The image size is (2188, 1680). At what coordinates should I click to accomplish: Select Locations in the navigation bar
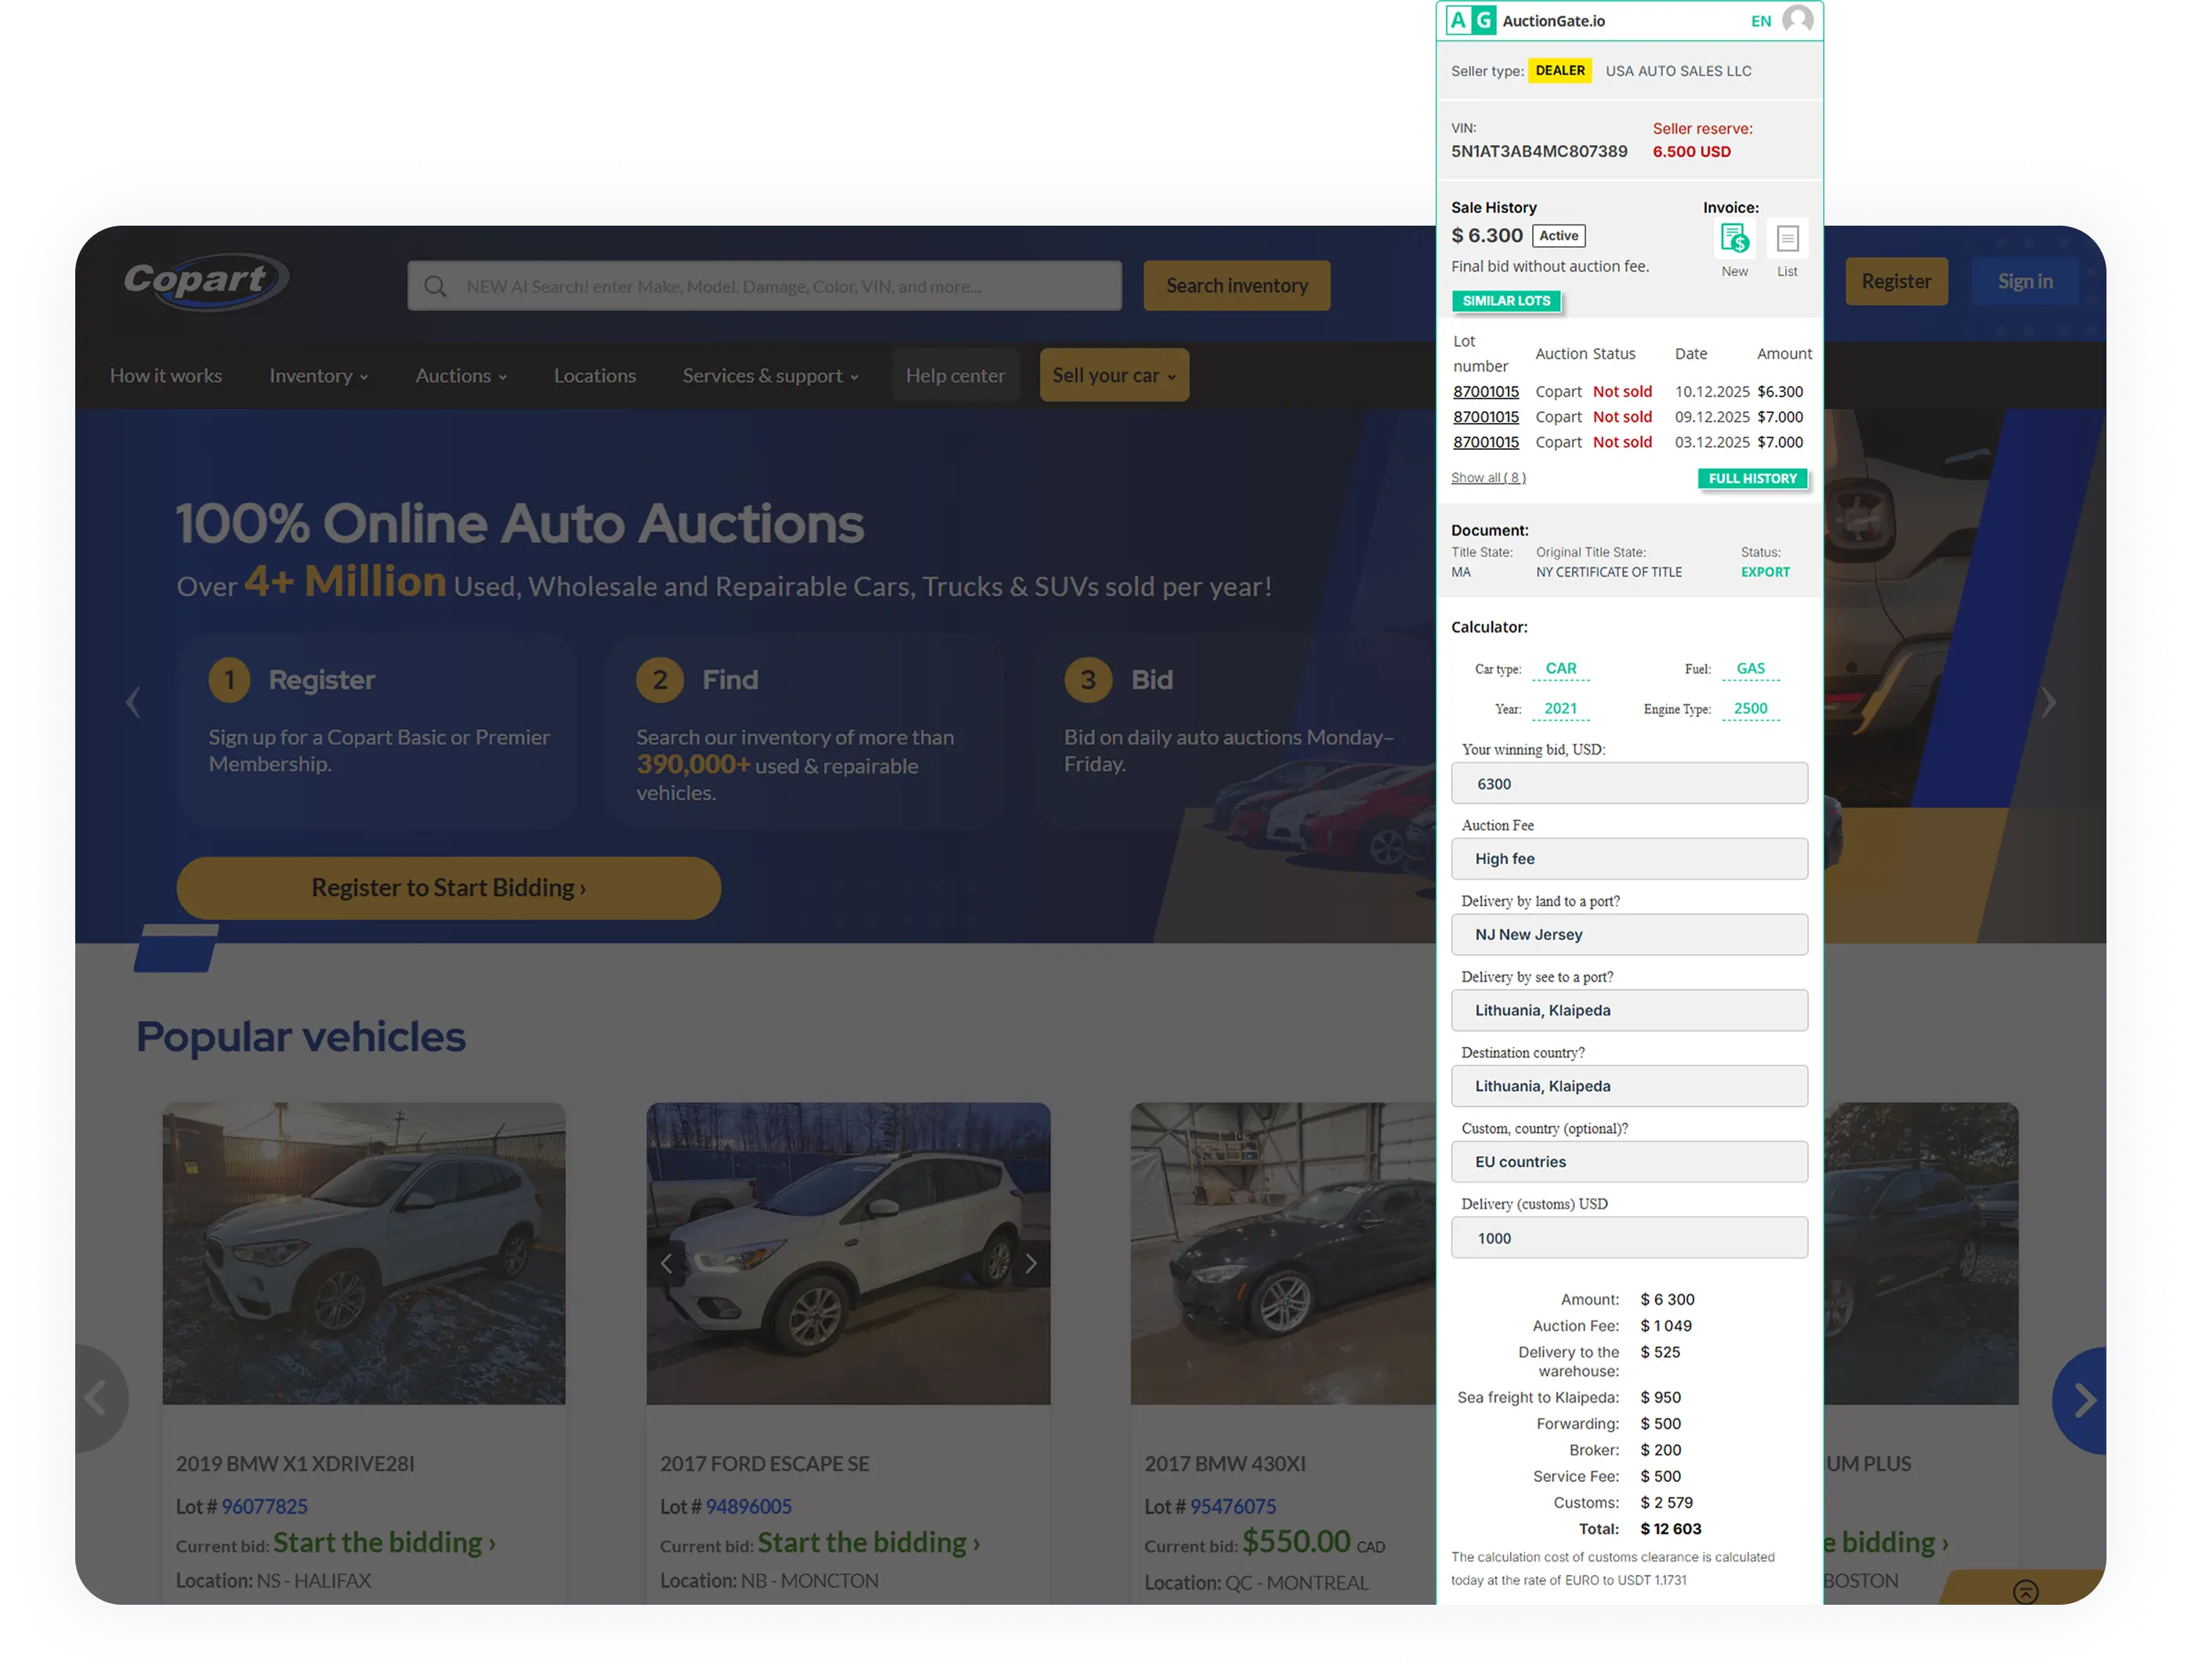click(x=594, y=375)
